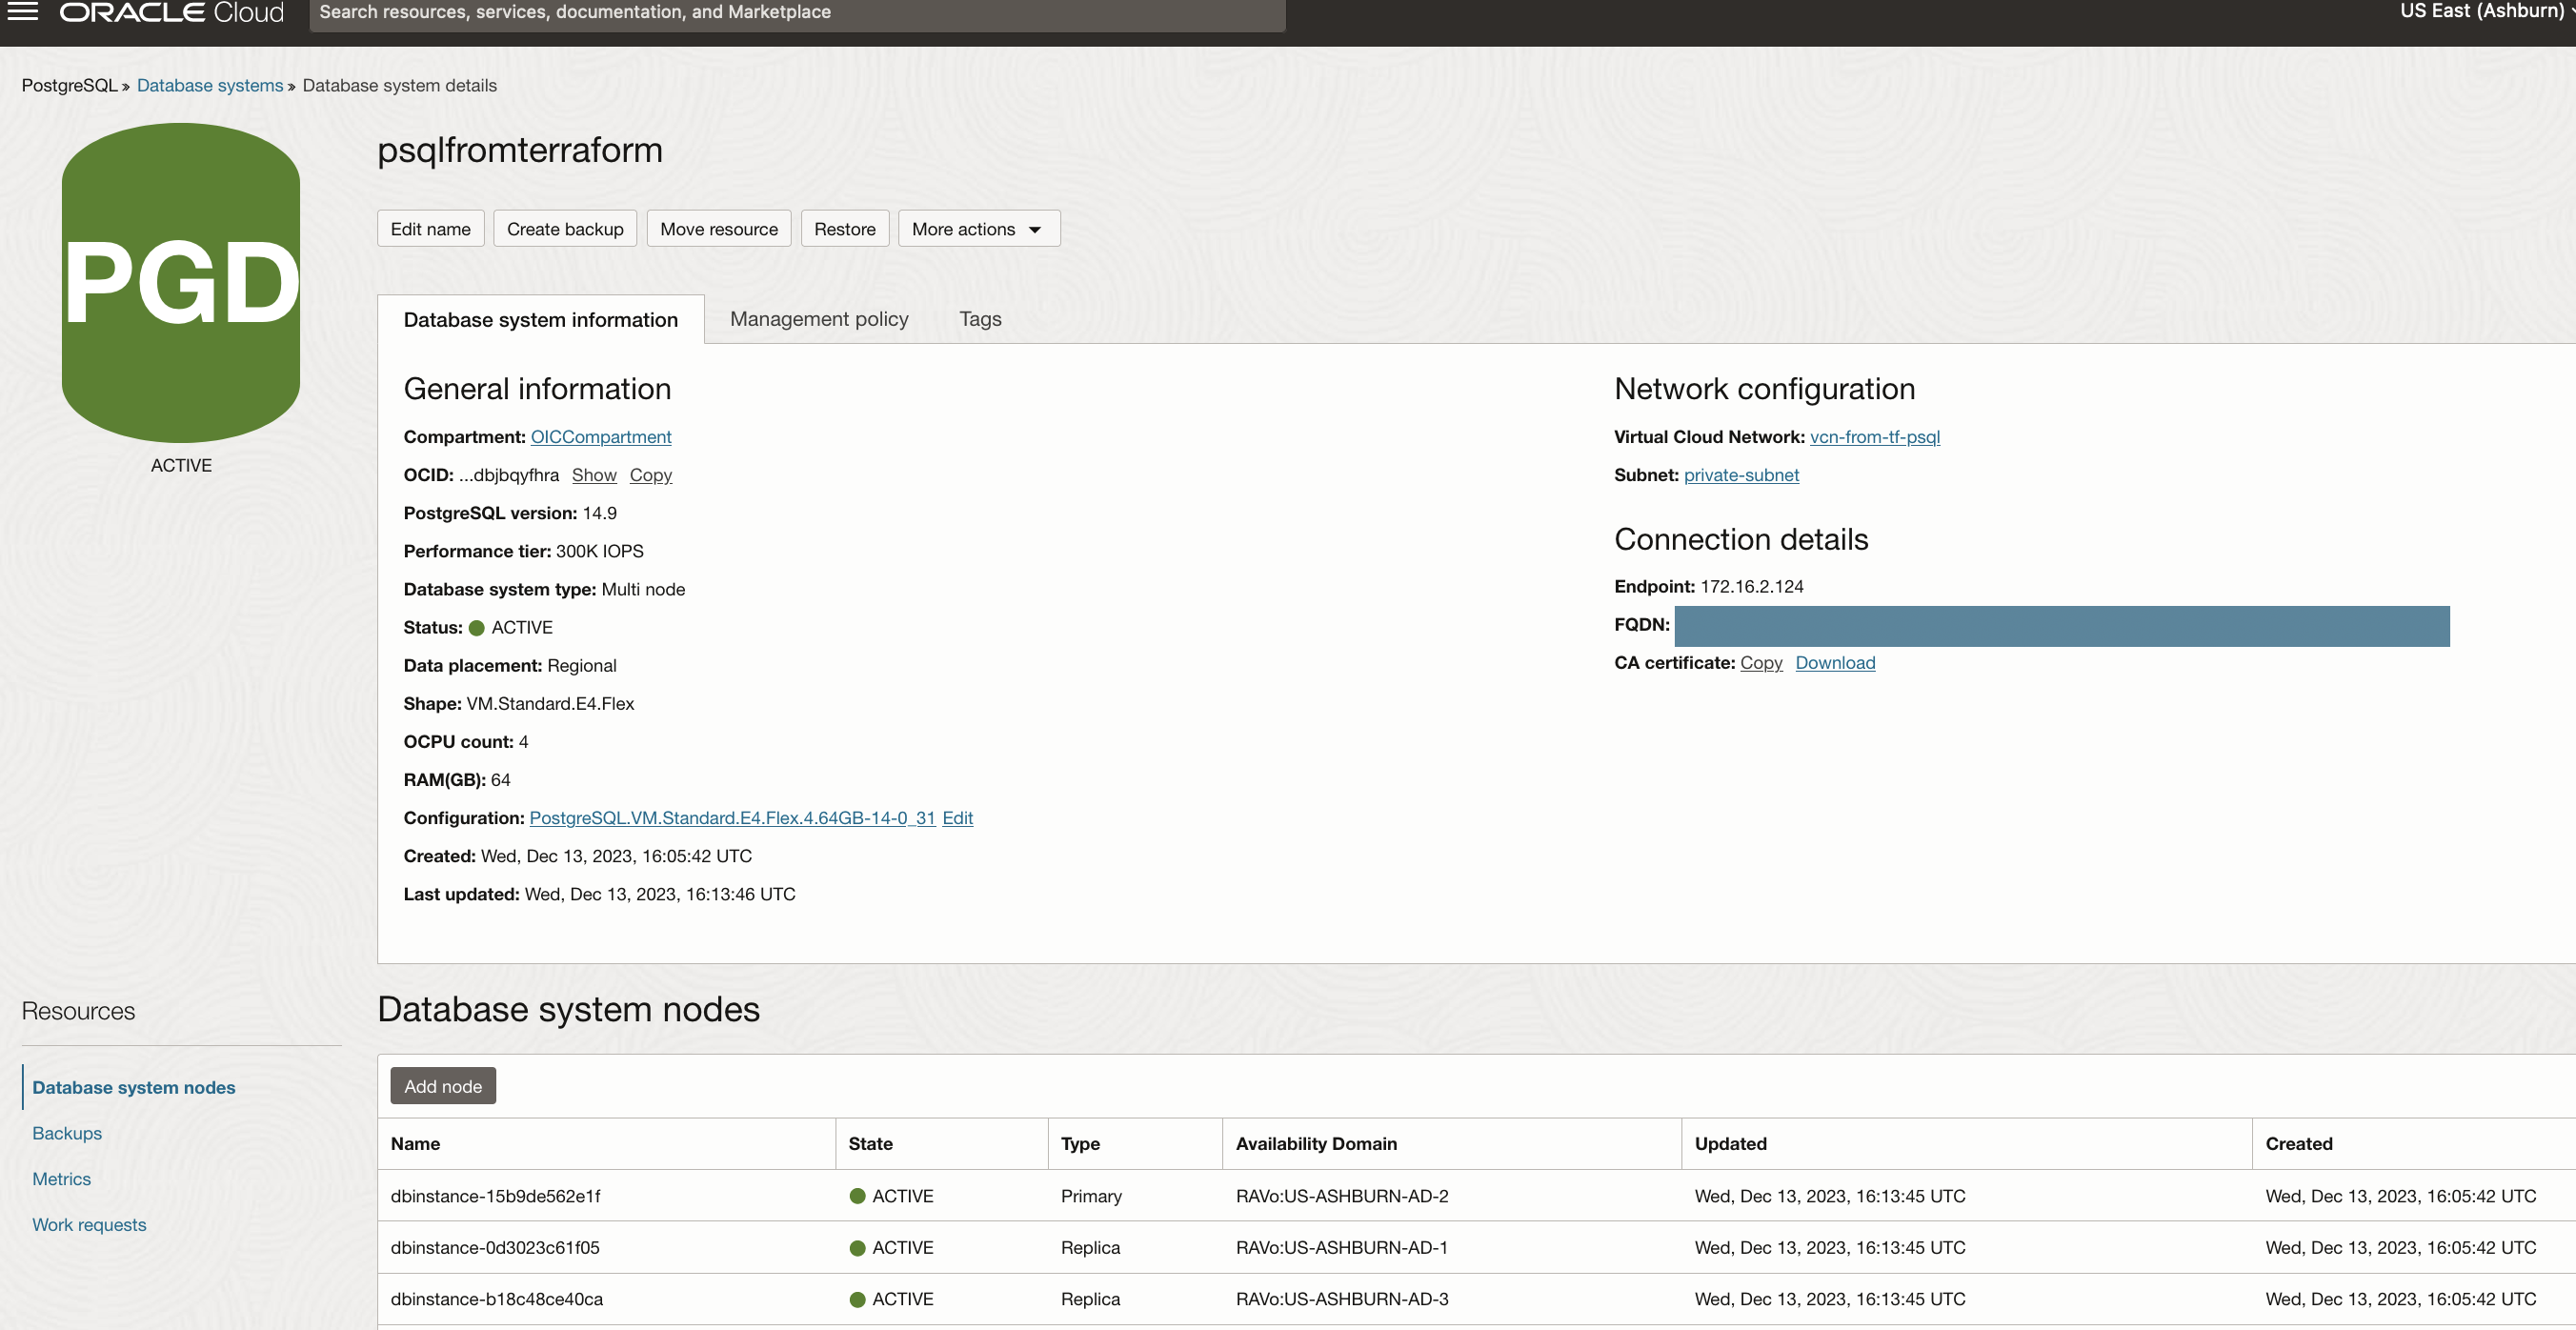The height and width of the screenshot is (1330, 2576).
Task: Switch to the Management policy tab
Action: coord(818,319)
